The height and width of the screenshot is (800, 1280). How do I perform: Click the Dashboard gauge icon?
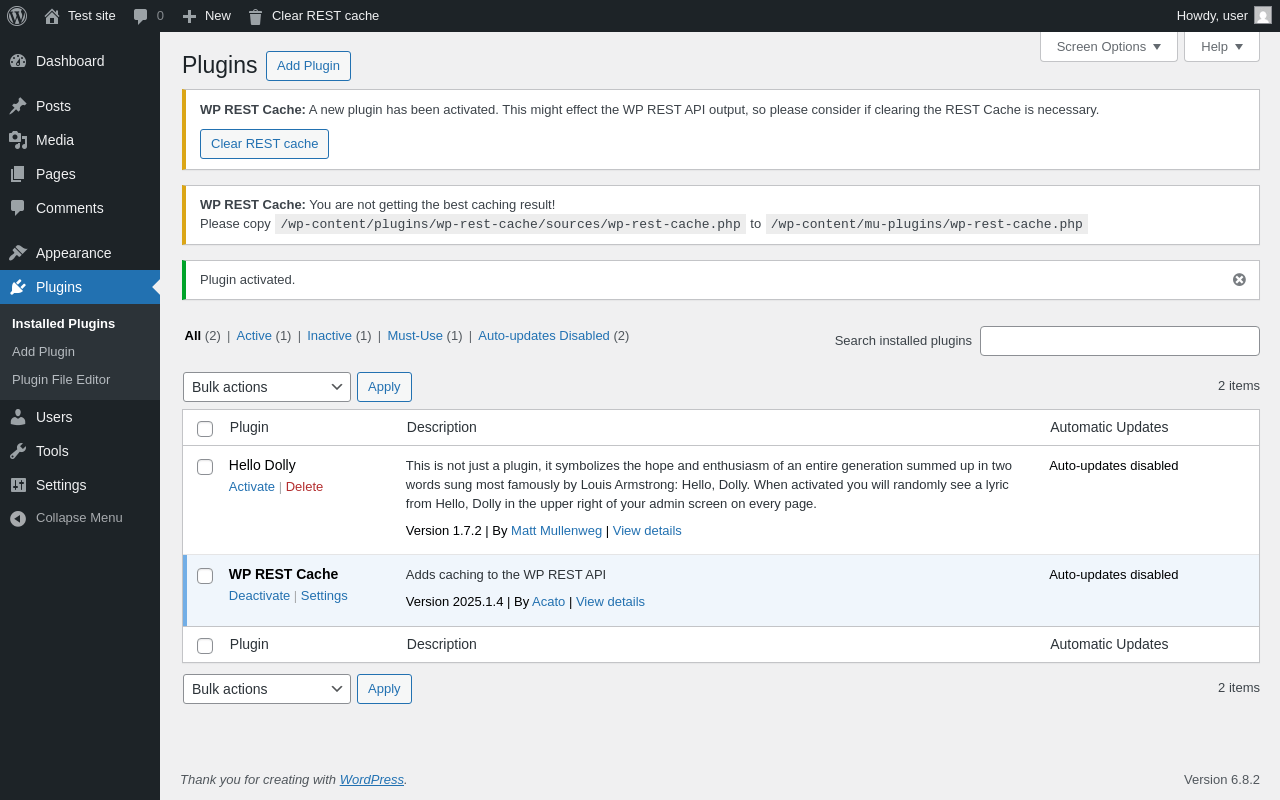(x=18, y=61)
